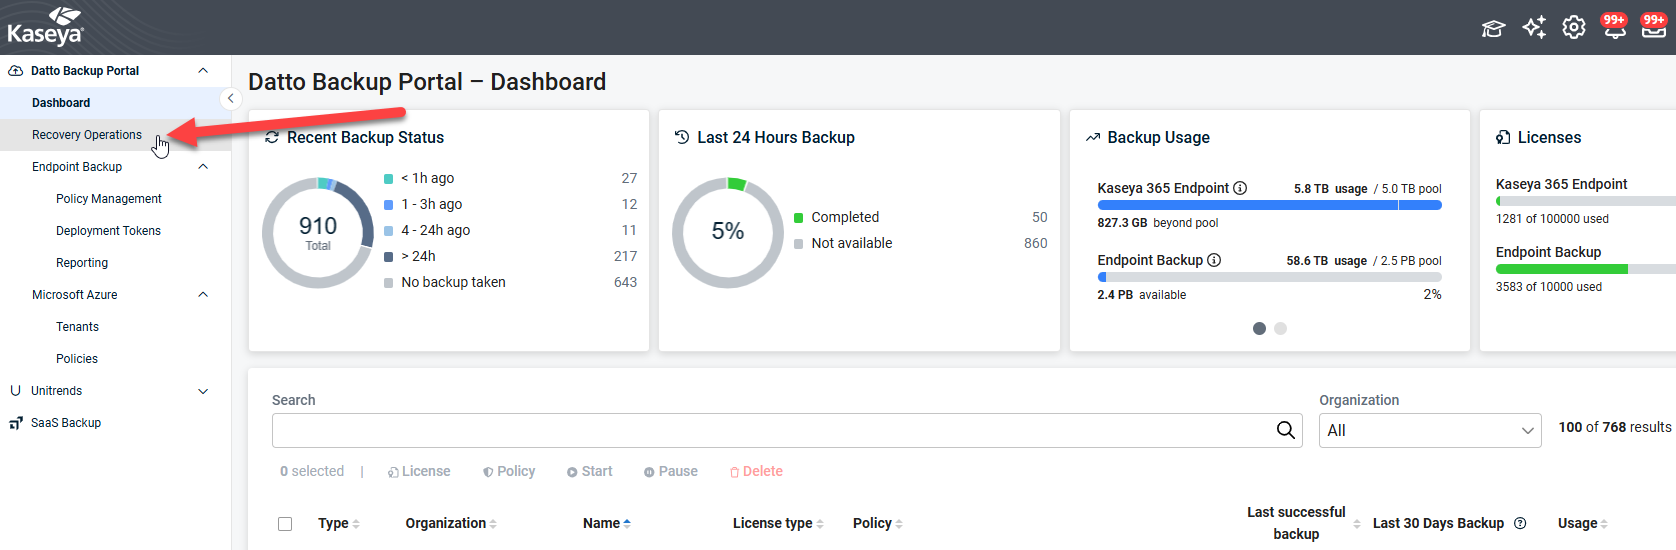
Task: Open Recovery Operations in the sidebar
Action: [87, 135]
